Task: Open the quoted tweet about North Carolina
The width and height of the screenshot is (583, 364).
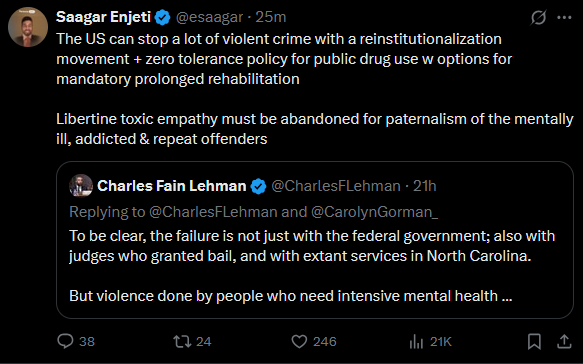Action: 315,240
